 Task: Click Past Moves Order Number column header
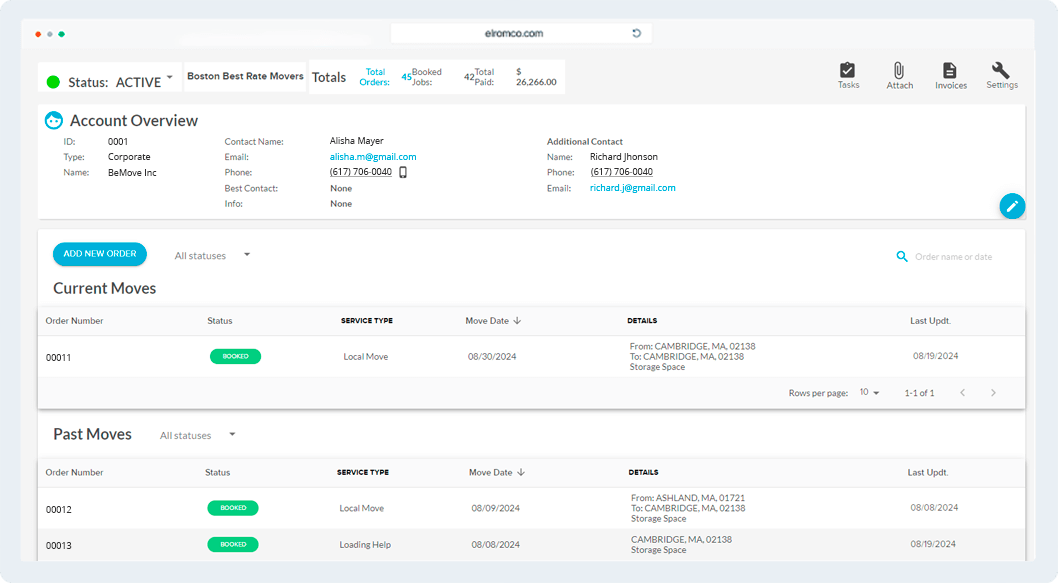pyautogui.click(x=74, y=472)
